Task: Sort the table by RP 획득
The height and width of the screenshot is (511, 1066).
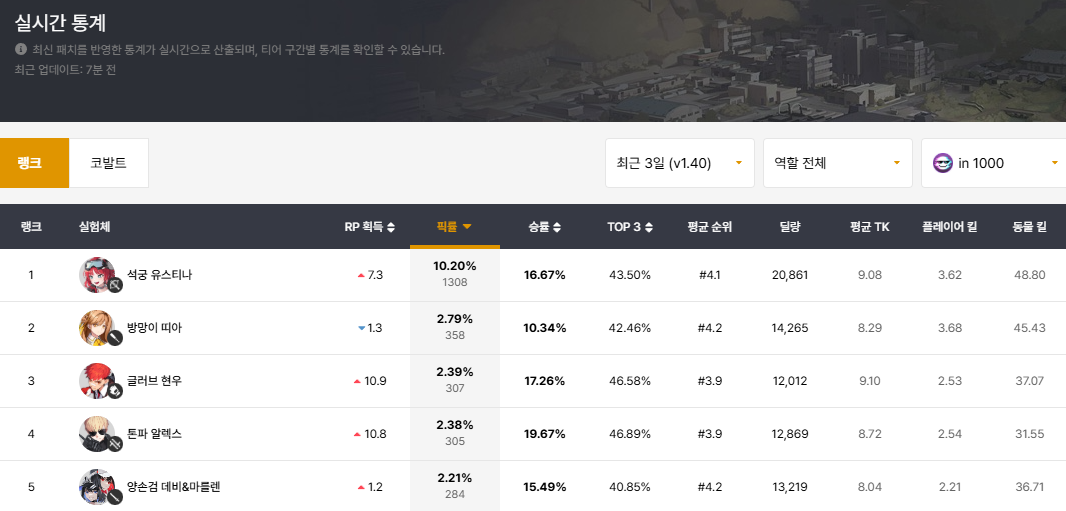Action: [369, 227]
